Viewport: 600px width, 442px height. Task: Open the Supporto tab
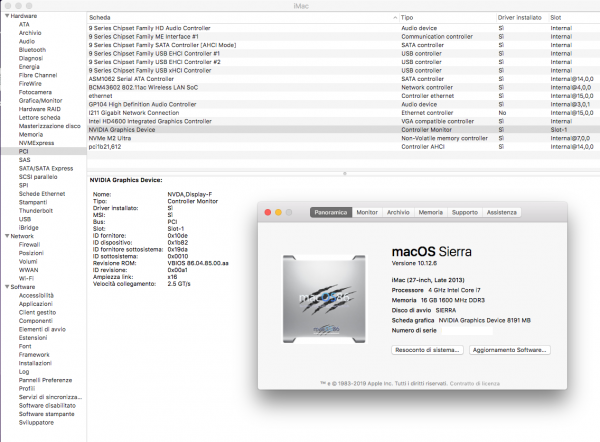pos(465,212)
